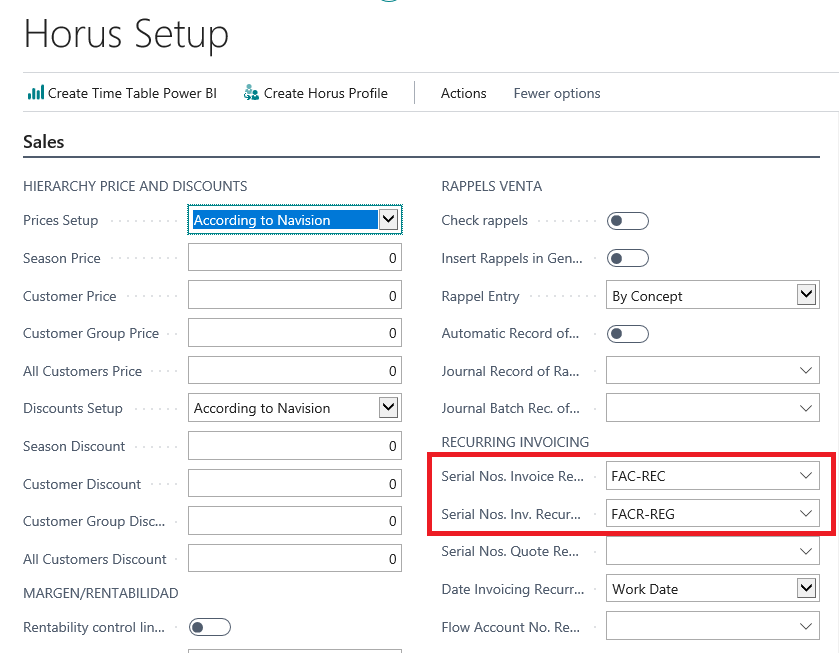Toggle the Check rappels switch
This screenshot has width=839, height=653.
[628, 221]
